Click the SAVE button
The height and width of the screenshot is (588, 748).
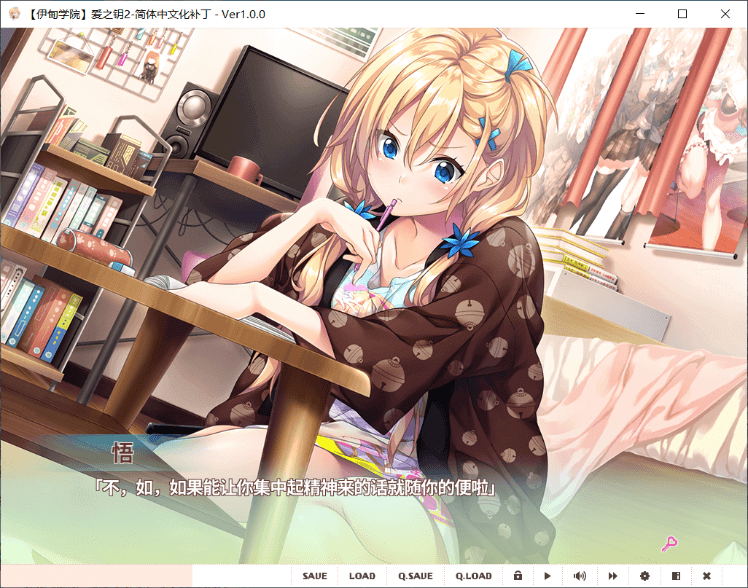point(315,576)
